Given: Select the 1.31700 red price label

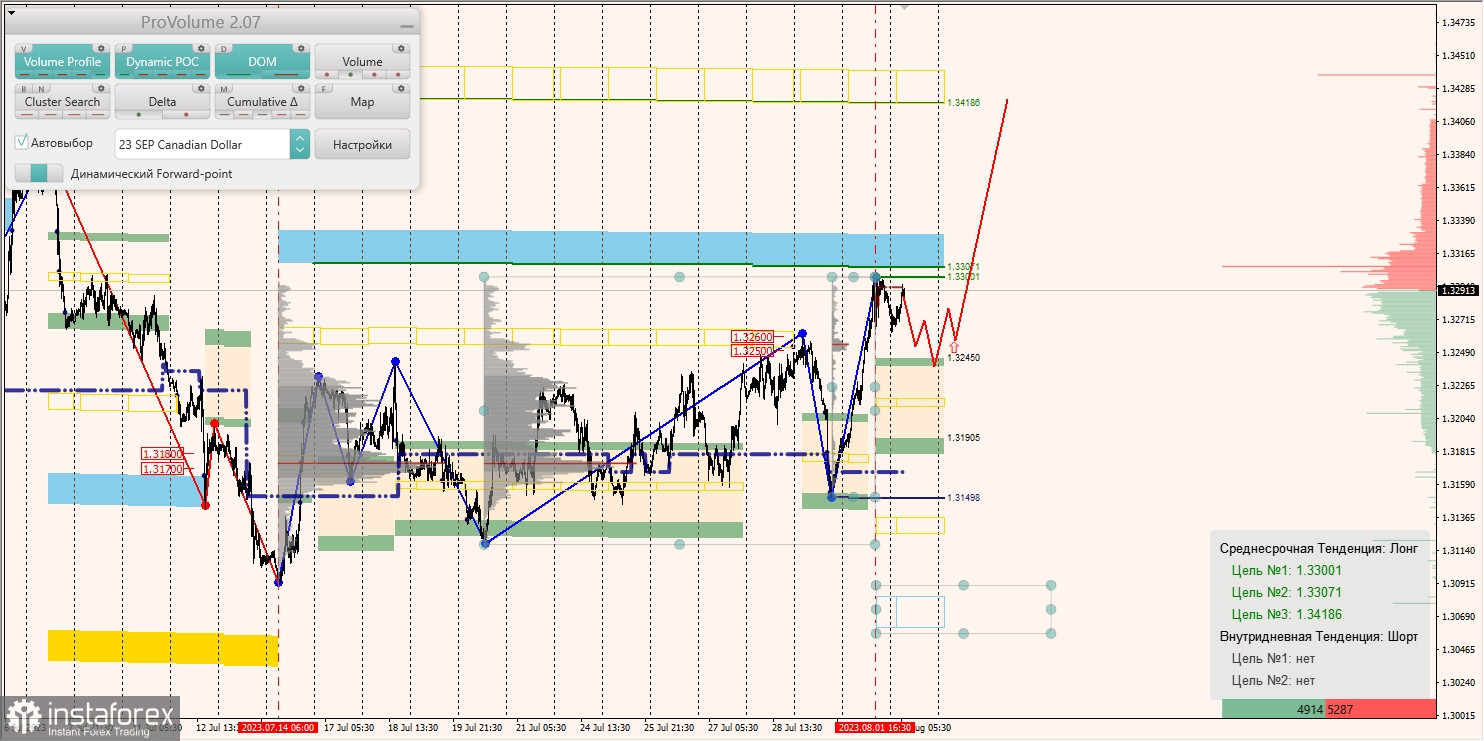Looking at the screenshot, I should click(163, 468).
